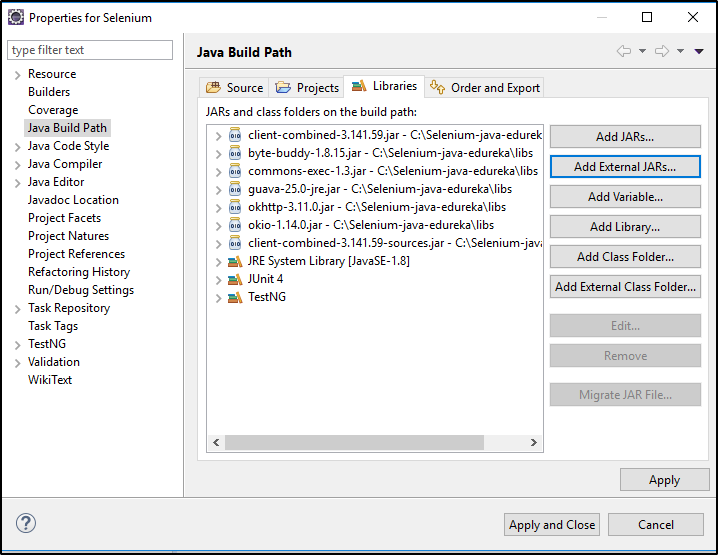
Task: Click the JUnit 4 library icon
Action: coord(235,279)
